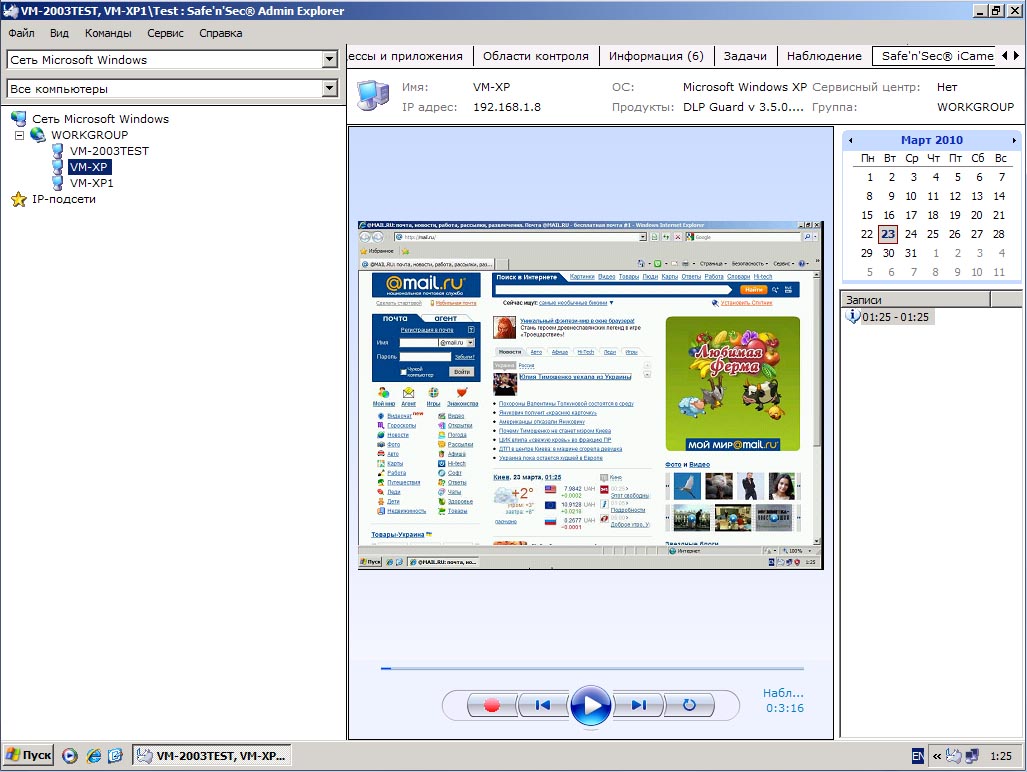Click the info icon of recording 01:25
Screen dimensions: 1027x772
(x=853, y=316)
